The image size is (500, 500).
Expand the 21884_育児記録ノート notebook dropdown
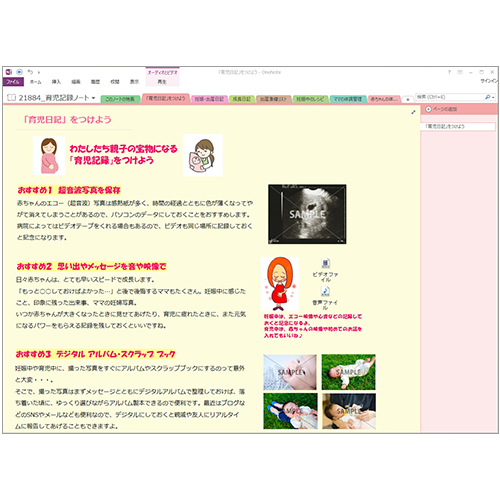93,98
